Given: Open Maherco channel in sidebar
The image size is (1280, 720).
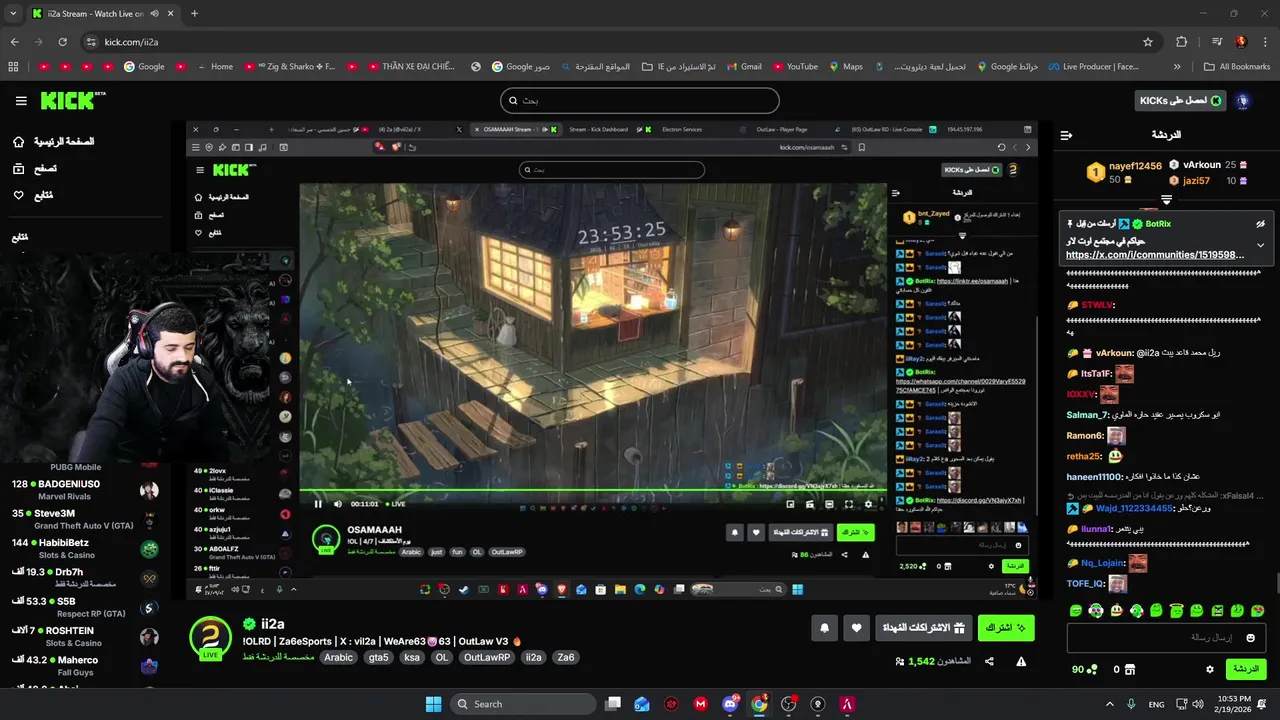Looking at the screenshot, I should [84, 665].
